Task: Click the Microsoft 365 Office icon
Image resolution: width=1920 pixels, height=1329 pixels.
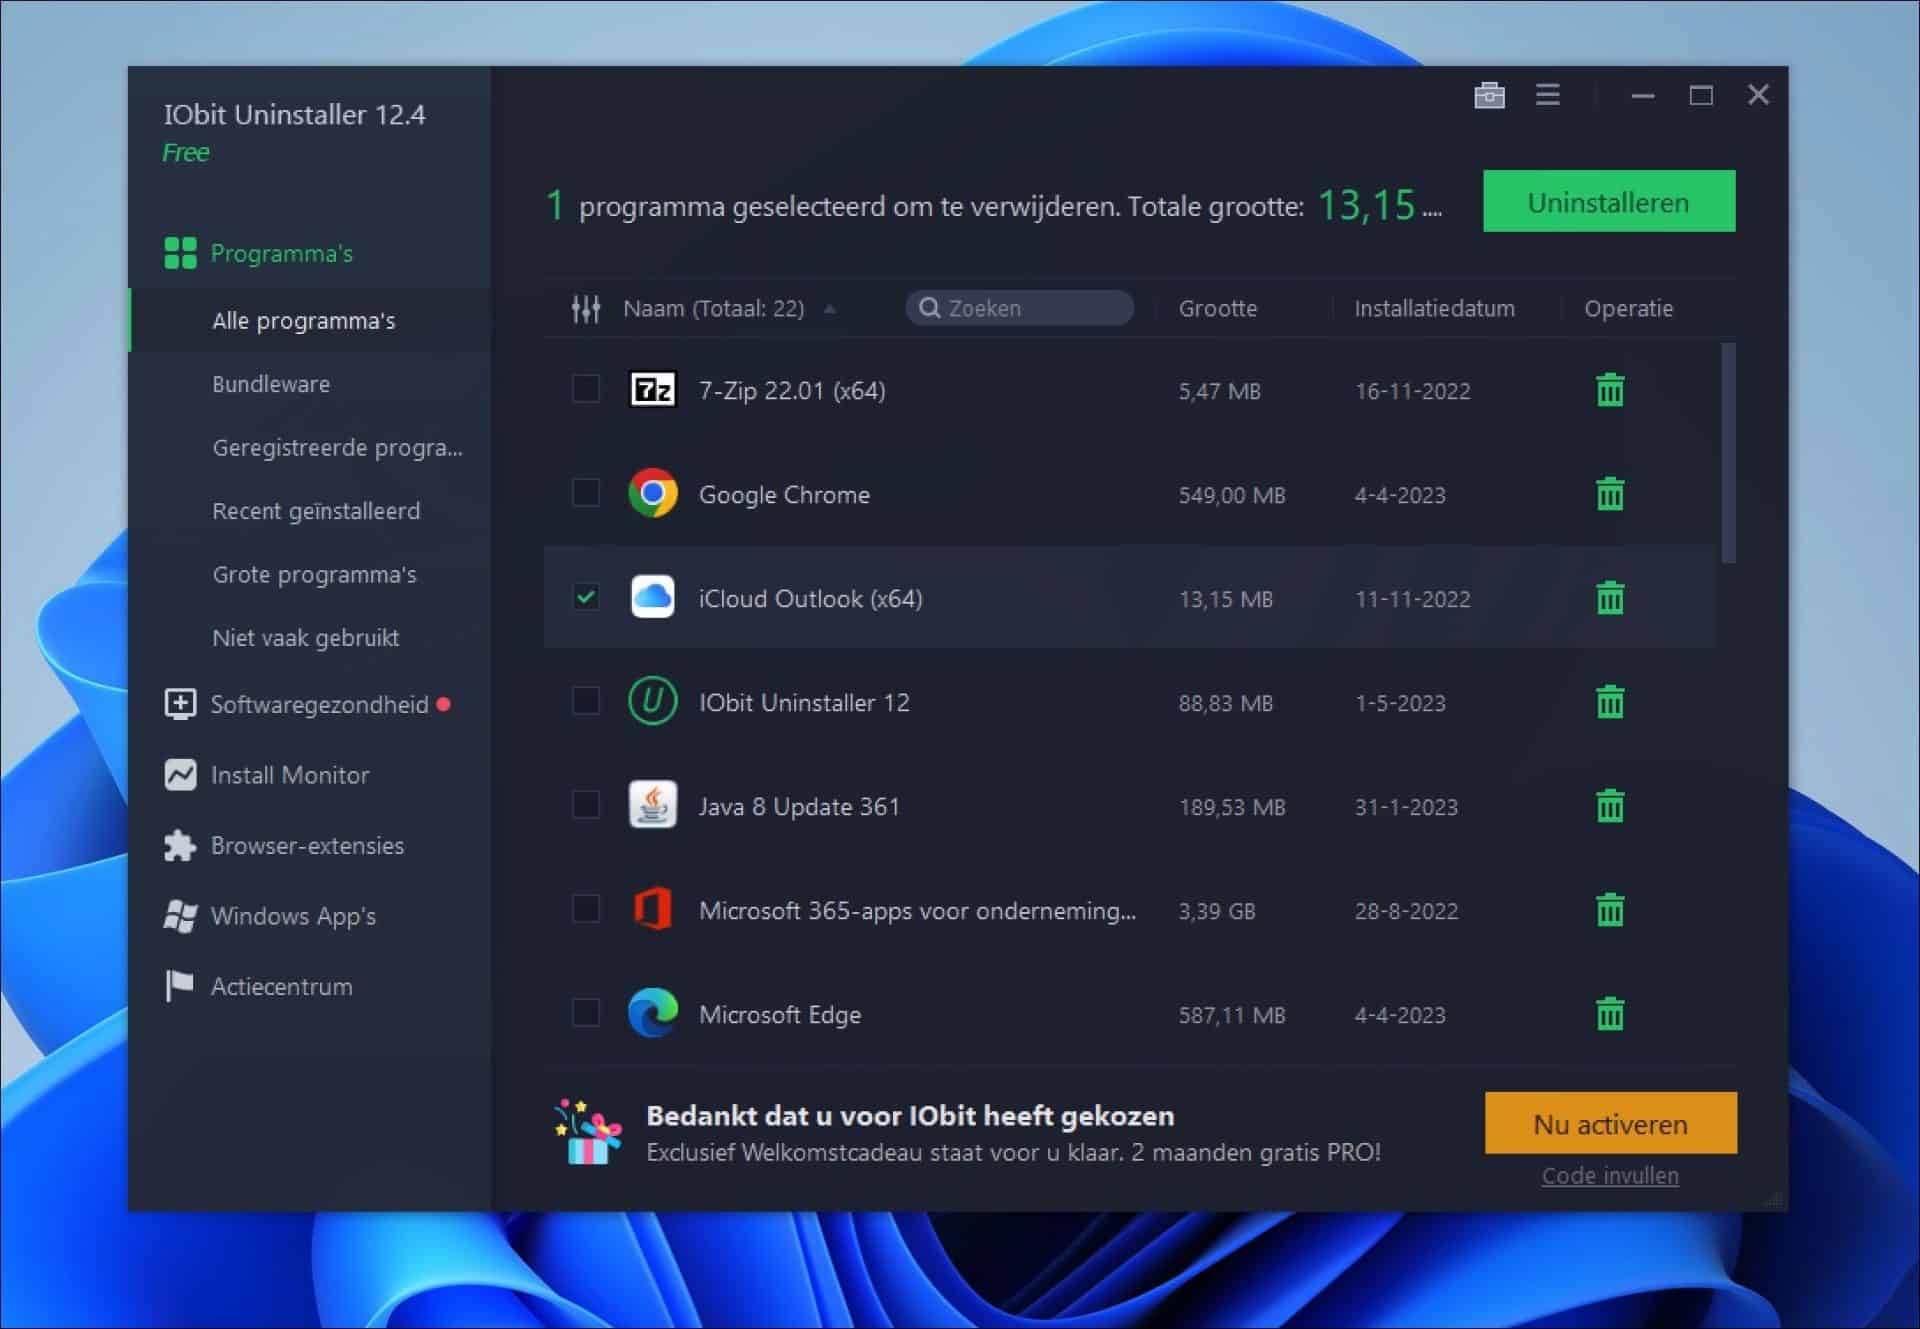Action: pos(653,909)
